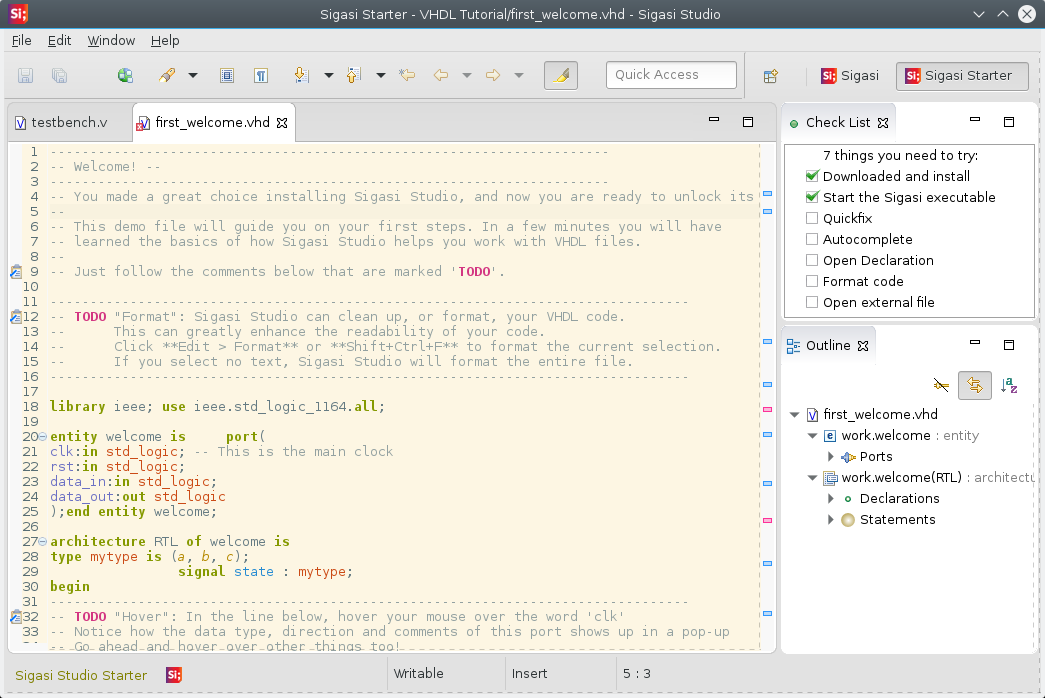Image resolution: width=1045 pixels, height=698 pixels.
Task: Toggle show whitespace characters
Action: pos(261,75)
